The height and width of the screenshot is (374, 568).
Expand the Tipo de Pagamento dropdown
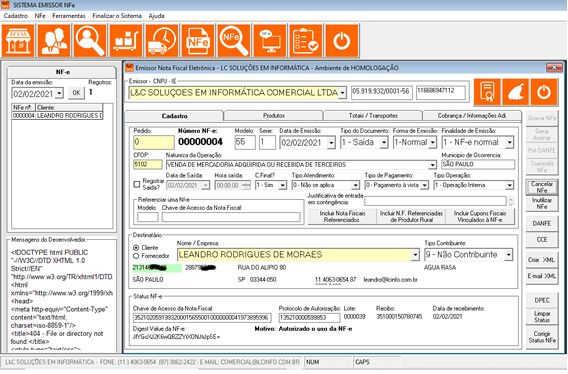point(425,185)
